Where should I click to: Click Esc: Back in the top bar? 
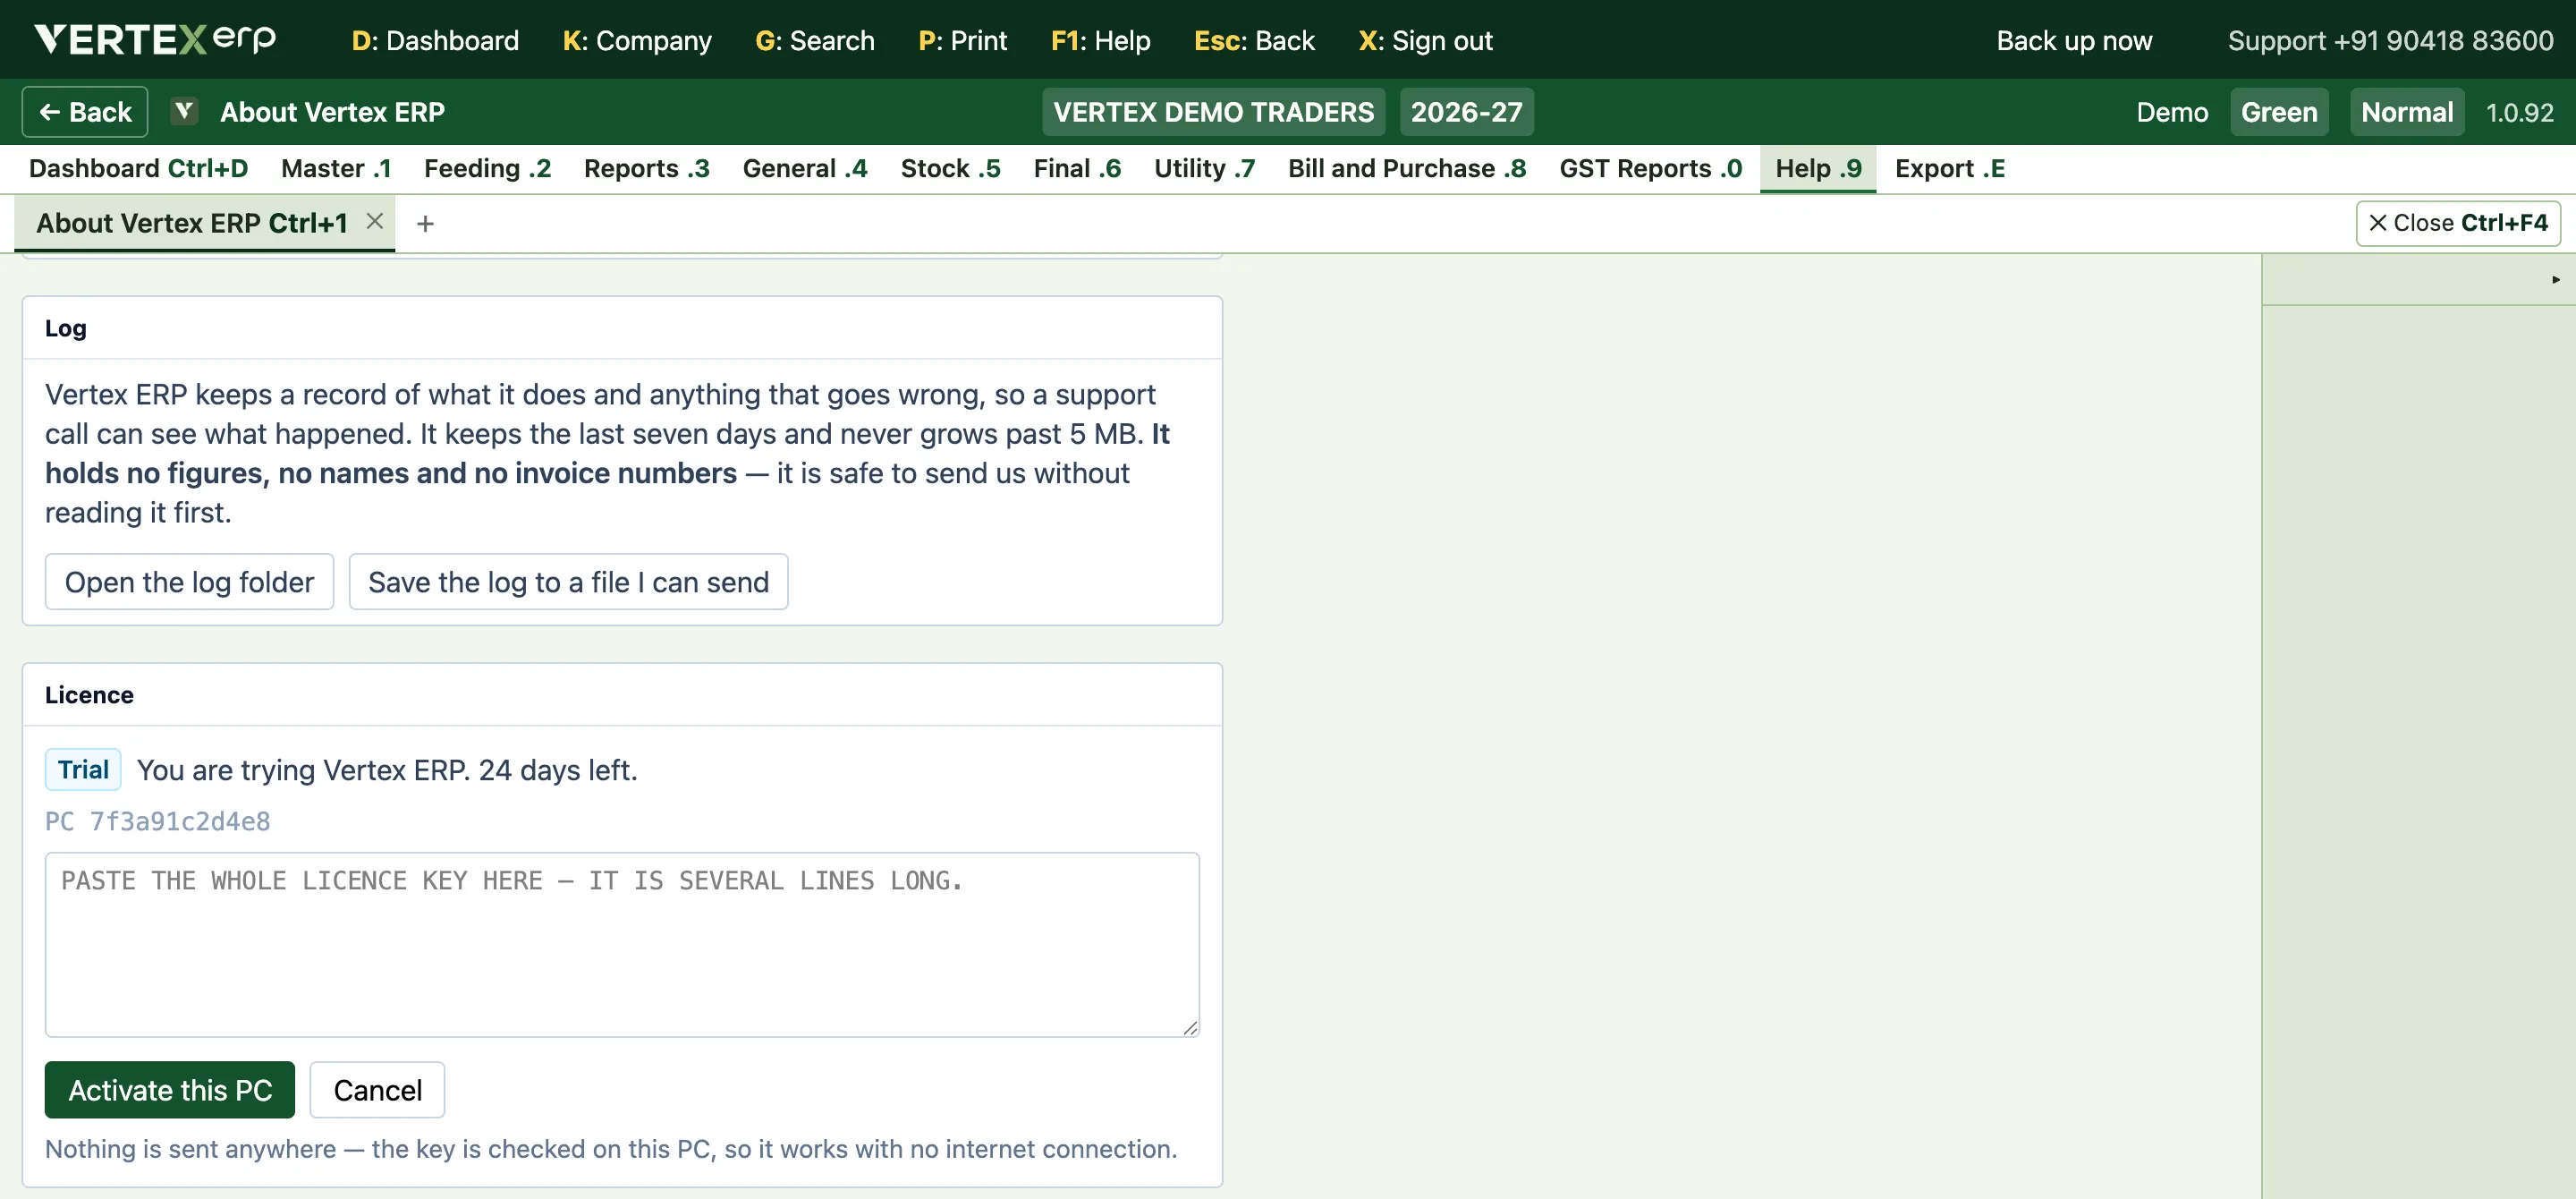[x=1254, y=40]
